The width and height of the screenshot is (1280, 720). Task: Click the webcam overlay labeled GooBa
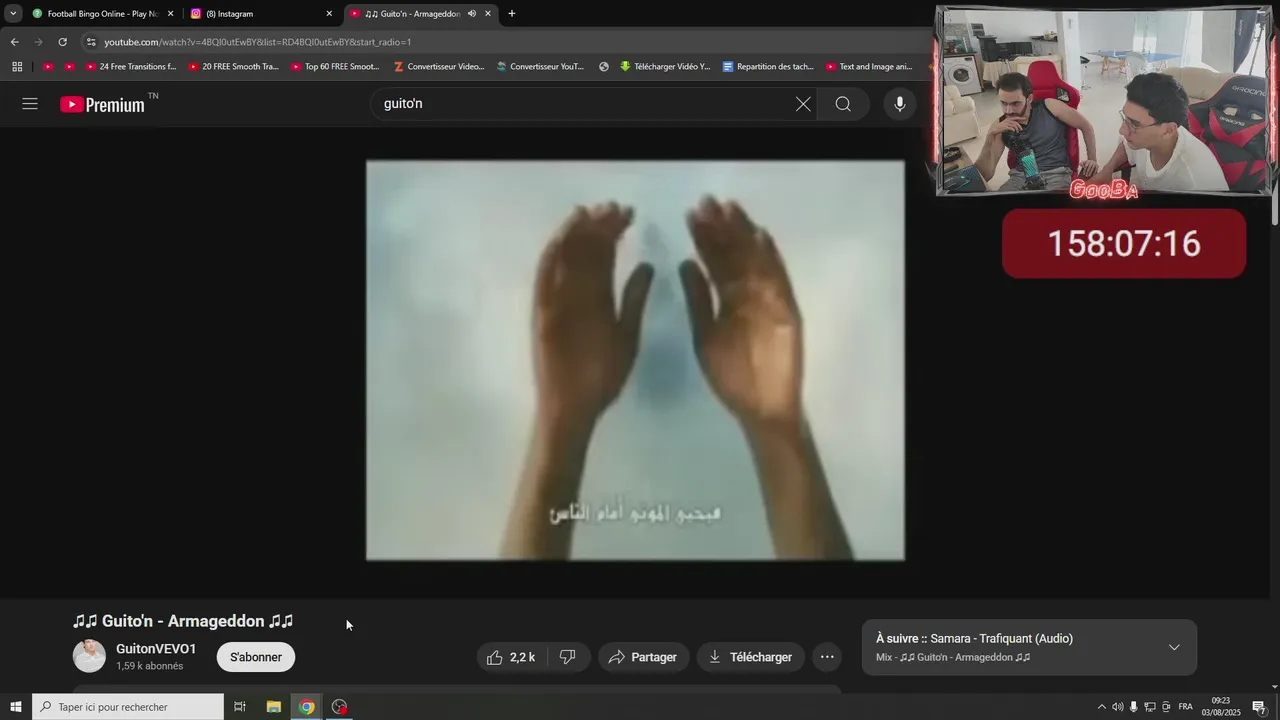point(1105,101)
